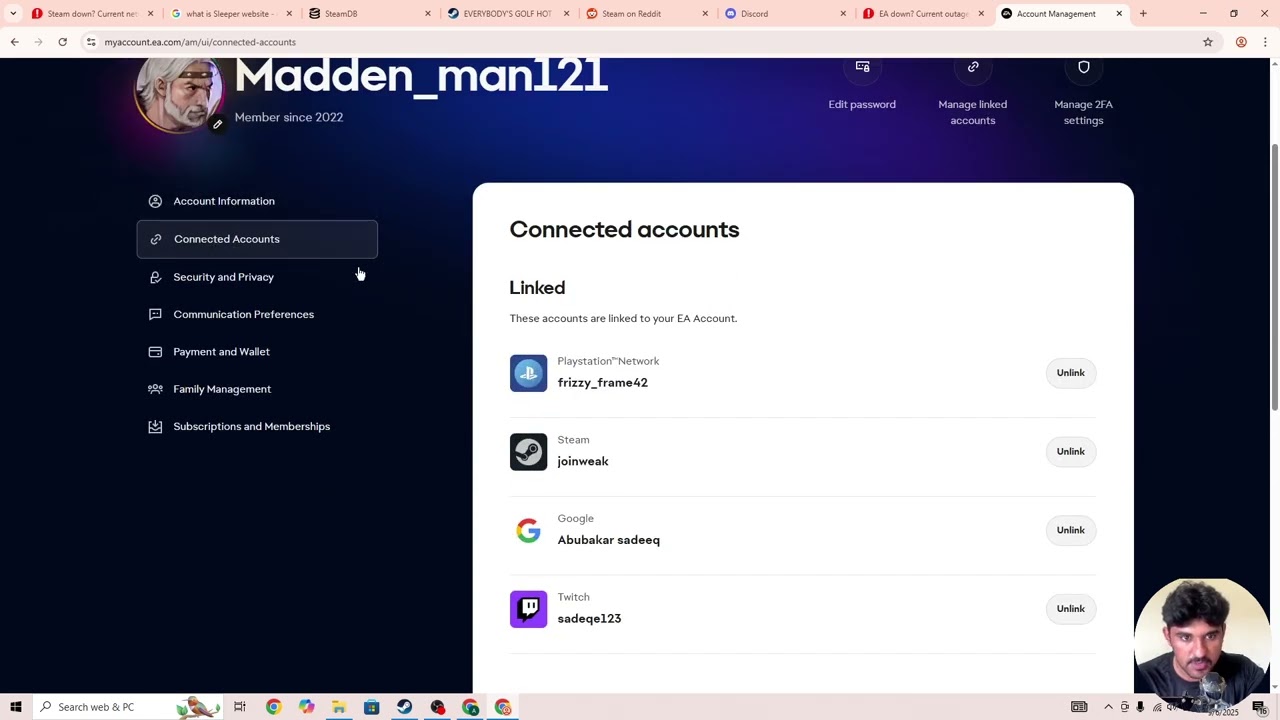Click the pencil edit icon on the avatar

[x=217, y=124]
